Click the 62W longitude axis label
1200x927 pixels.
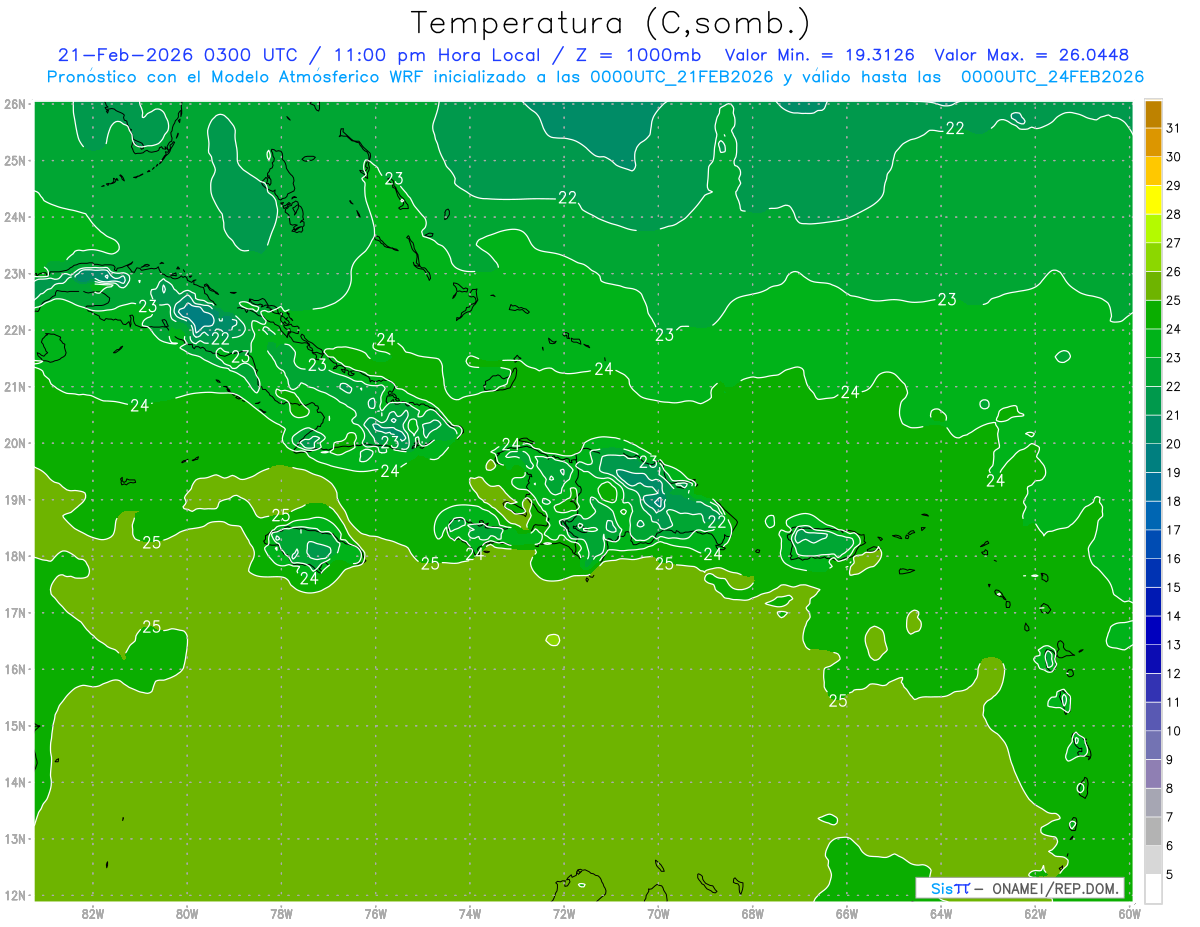pos(1035,914)
